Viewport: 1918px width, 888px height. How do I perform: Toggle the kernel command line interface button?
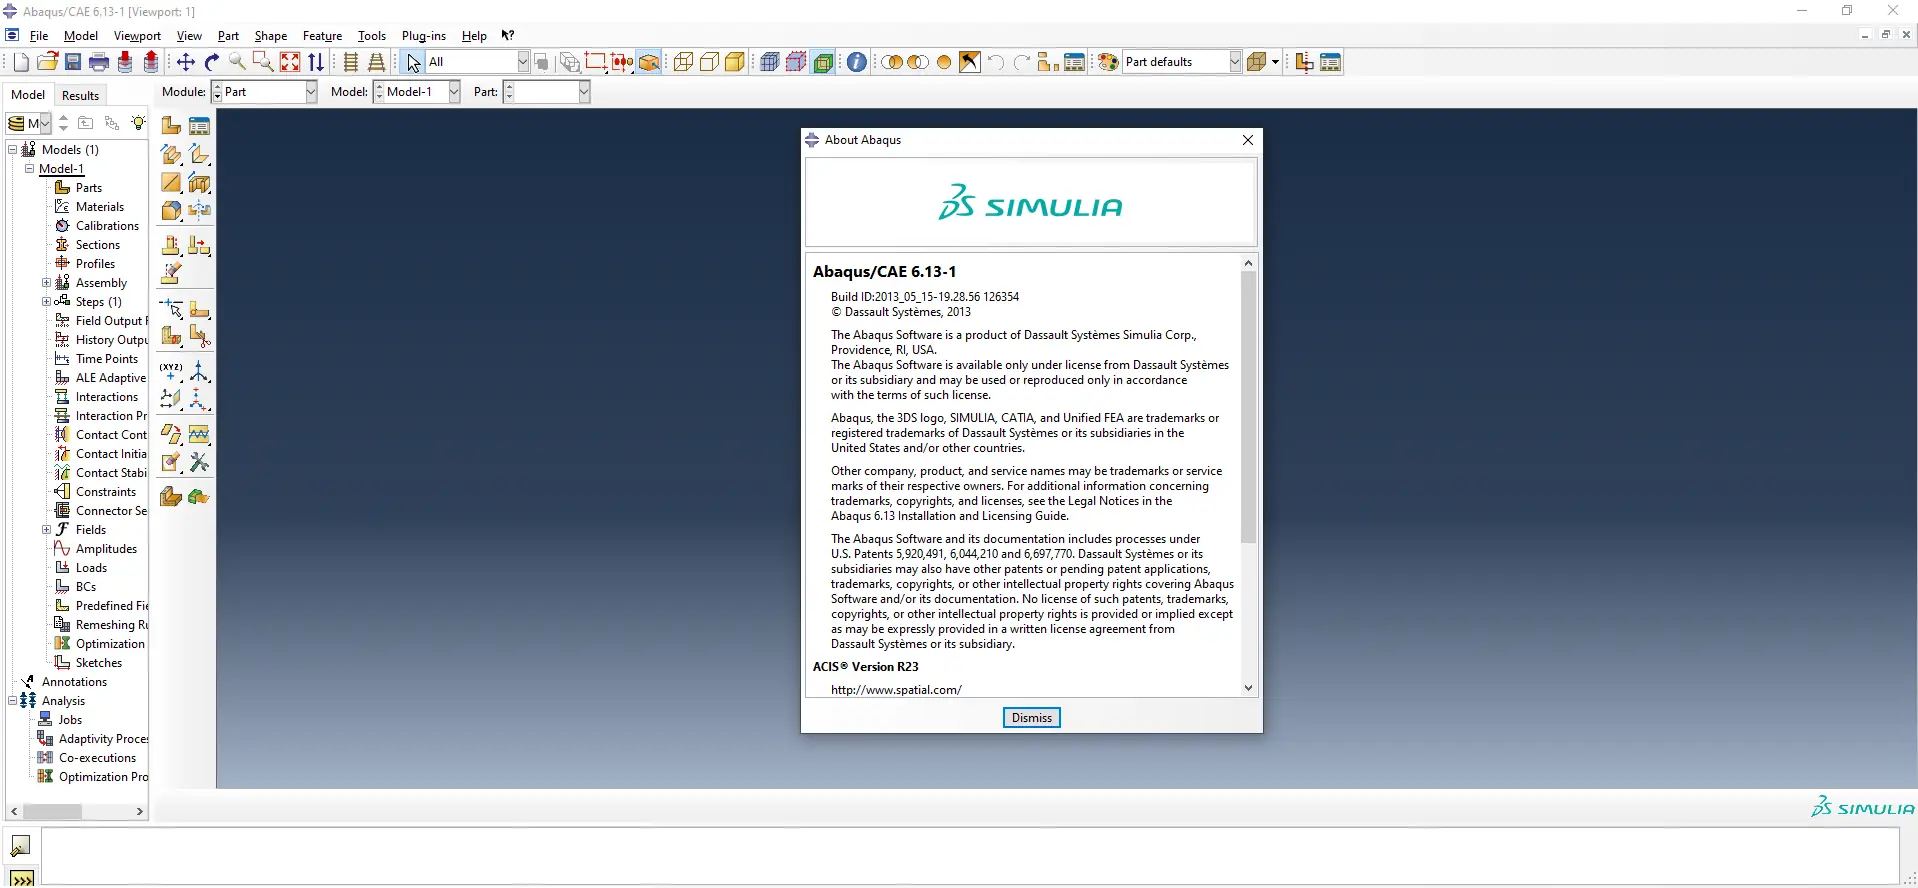(x=21, y=878)
